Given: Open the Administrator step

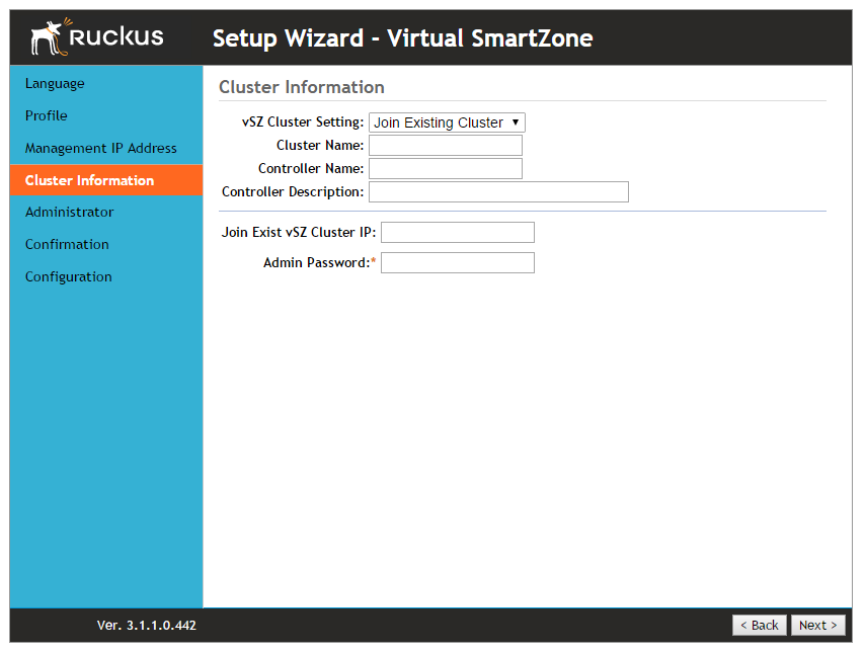Looking at the screenshot, I should tap(70, 212).
